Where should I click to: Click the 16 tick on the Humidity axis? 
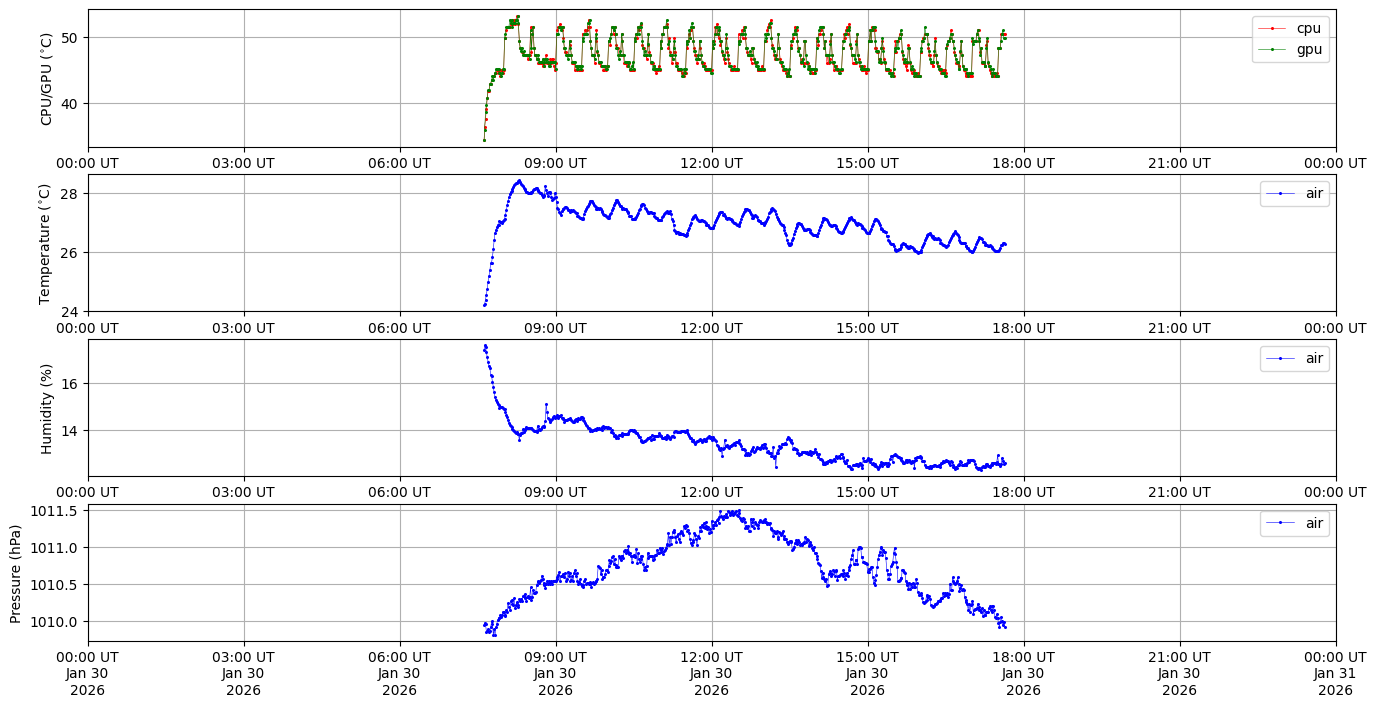coord(71,384)
